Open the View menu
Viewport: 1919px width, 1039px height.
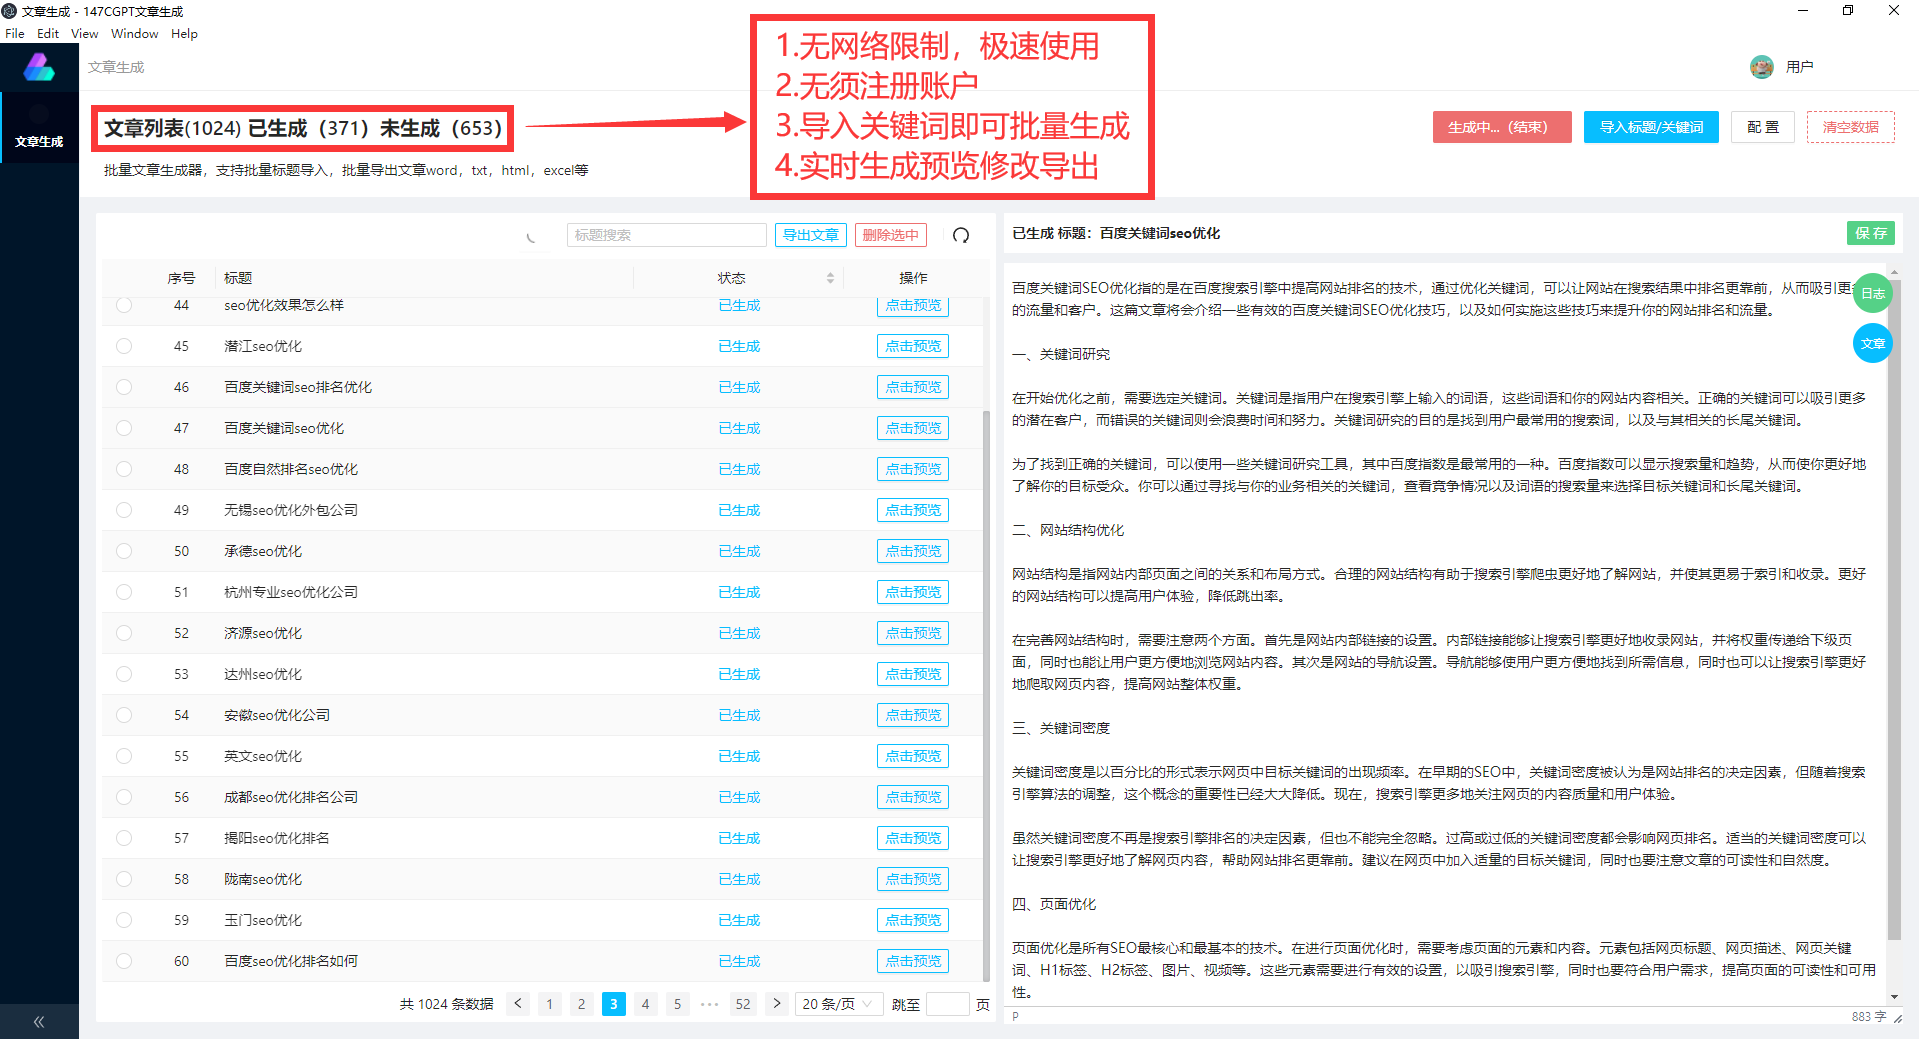[x=84, y=33]
